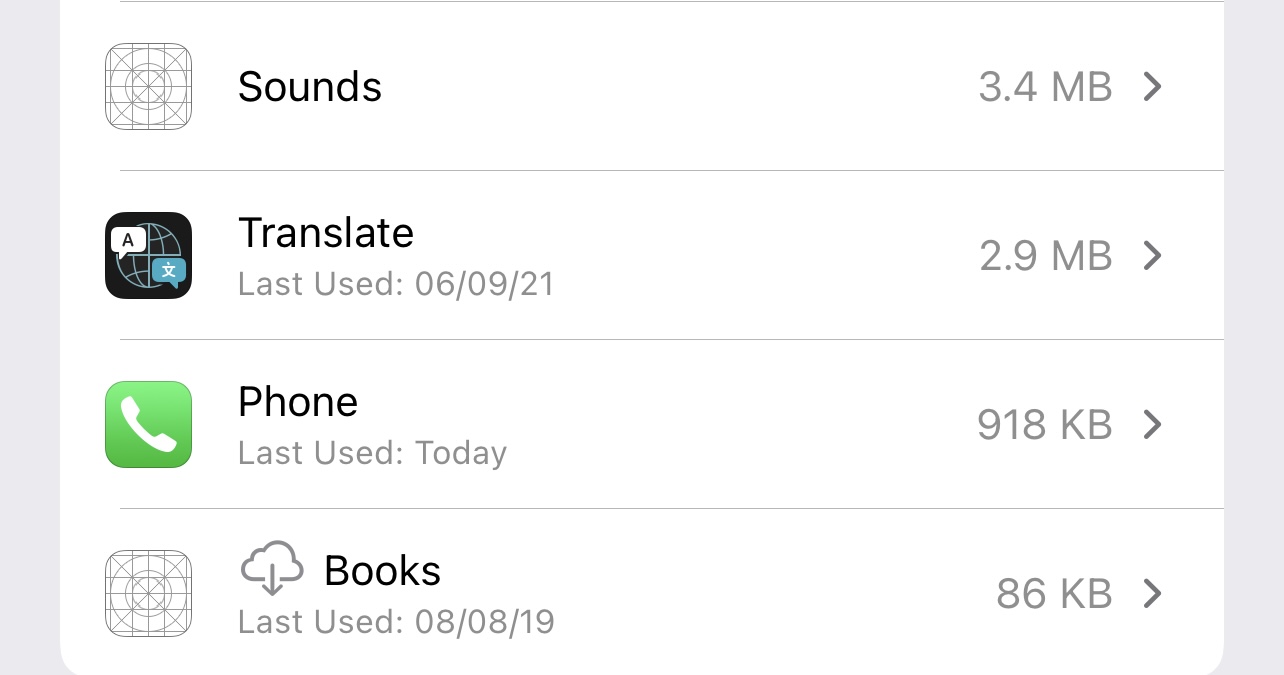
Task: Tap the Translate app icon
Action: pos(148,256)
